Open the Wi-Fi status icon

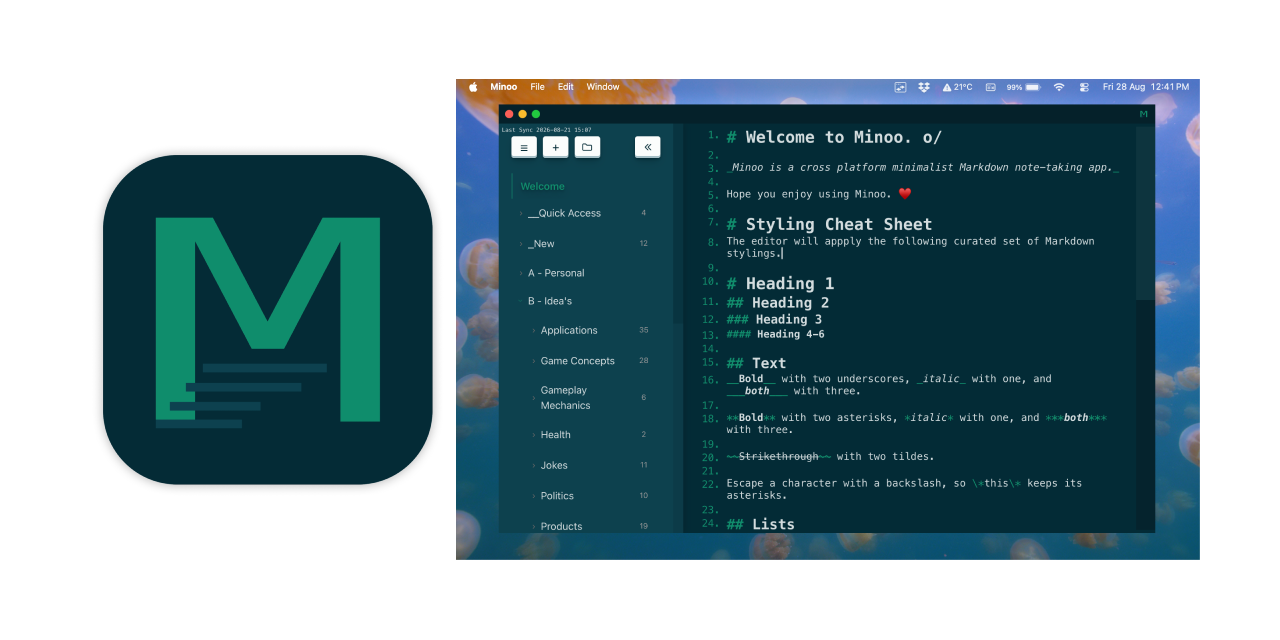[1059, 87]
